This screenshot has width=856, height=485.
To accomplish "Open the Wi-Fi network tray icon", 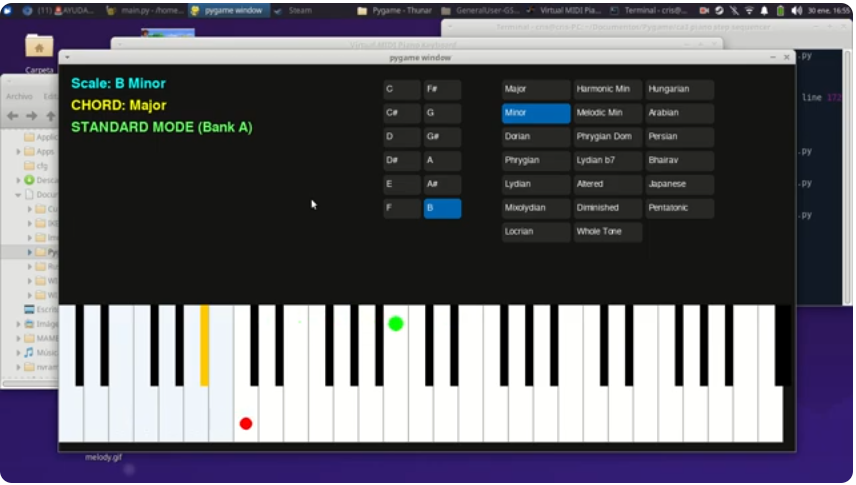I will pyautogui.click(x=749, y=11).
